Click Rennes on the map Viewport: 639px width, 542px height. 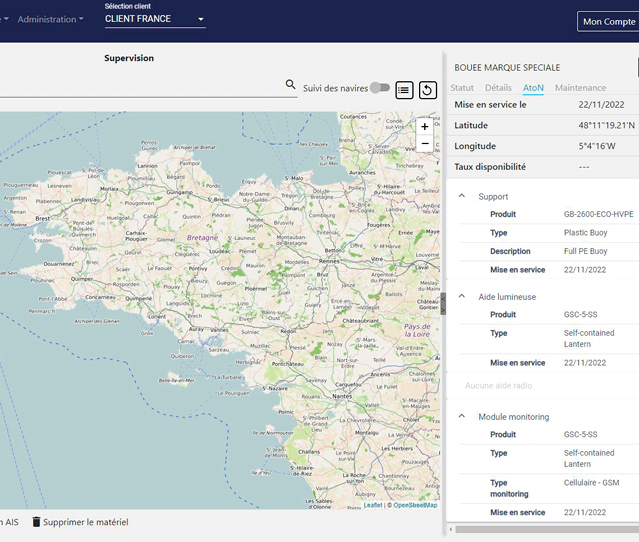328,261
